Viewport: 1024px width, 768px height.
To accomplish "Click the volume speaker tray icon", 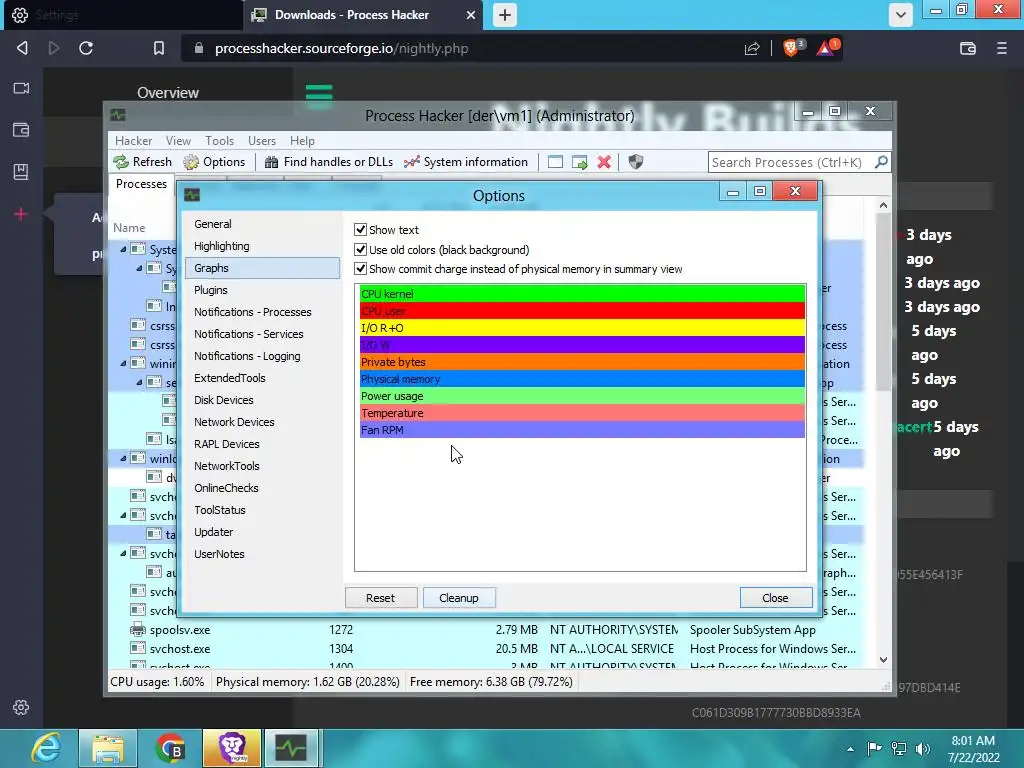I will click(923, 748).
